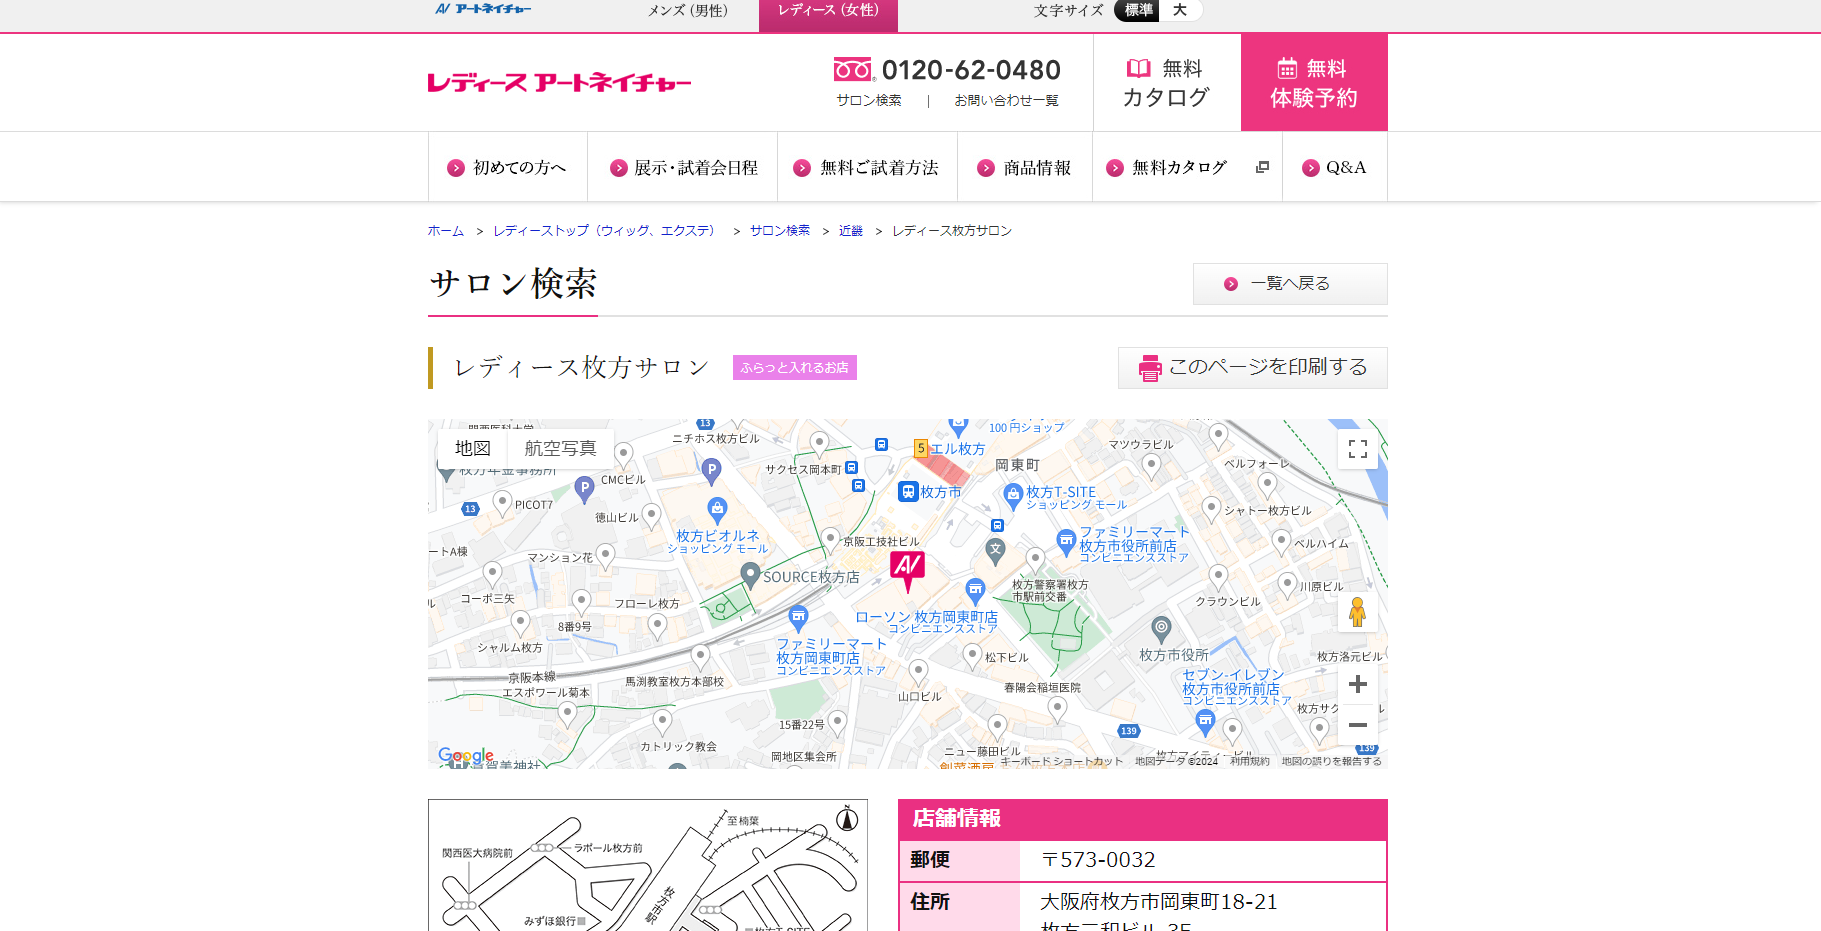Open the 無料カタログ book button

tap(1166, 82)
